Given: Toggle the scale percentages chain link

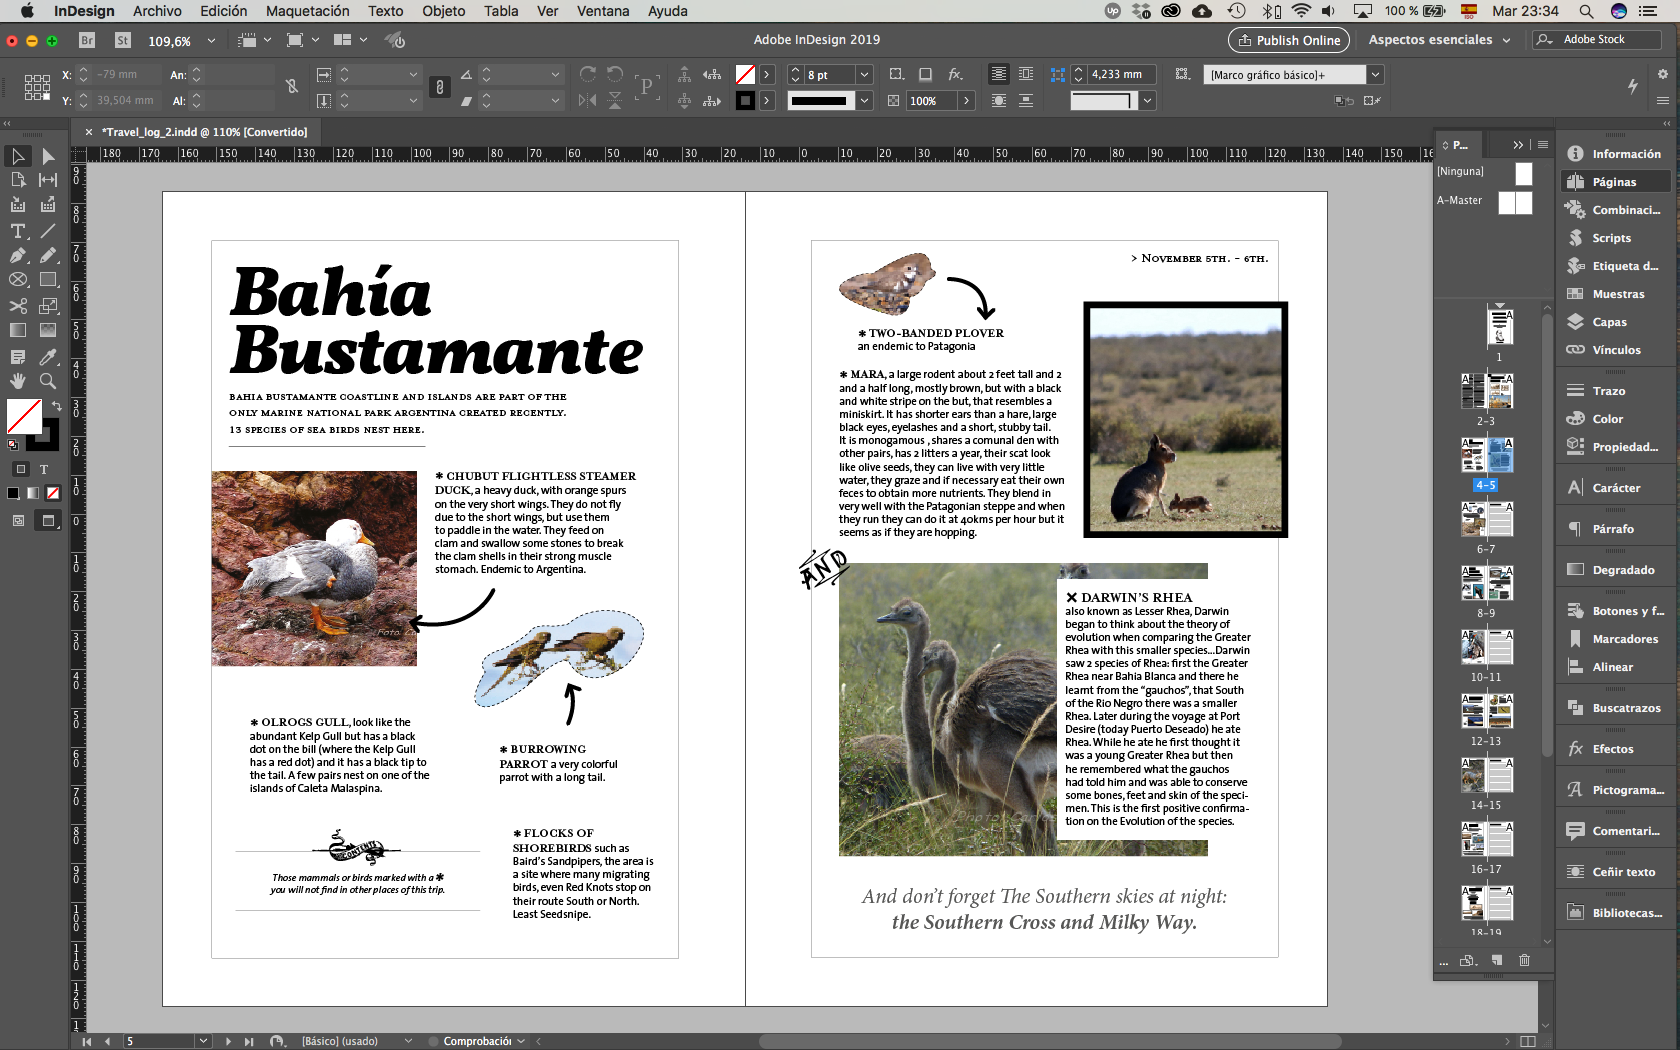Looking at the screenshot, I should (x=439, y=87).
